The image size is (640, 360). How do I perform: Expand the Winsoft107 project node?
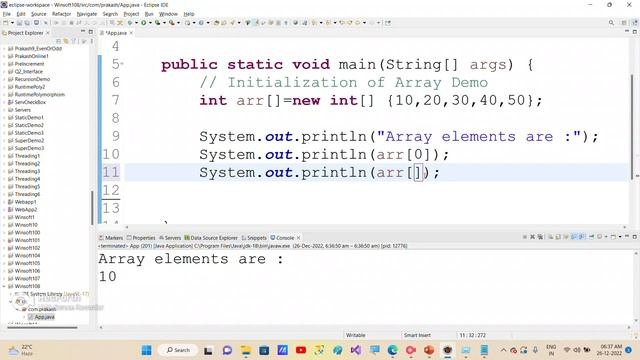click(x=4, y=278)
